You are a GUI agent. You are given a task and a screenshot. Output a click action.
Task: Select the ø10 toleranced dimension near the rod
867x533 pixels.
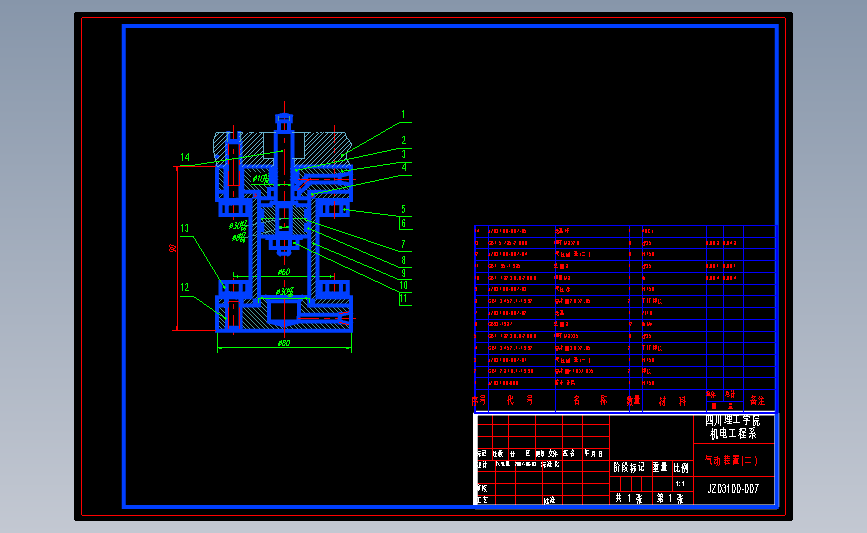pos(261,179)
